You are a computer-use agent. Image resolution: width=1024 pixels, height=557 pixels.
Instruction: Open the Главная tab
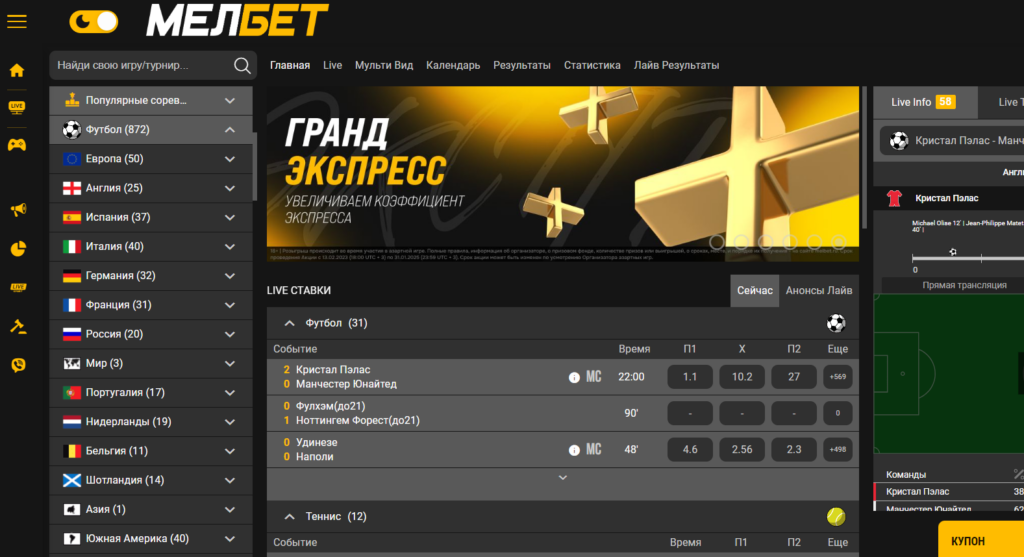[290, 65]
